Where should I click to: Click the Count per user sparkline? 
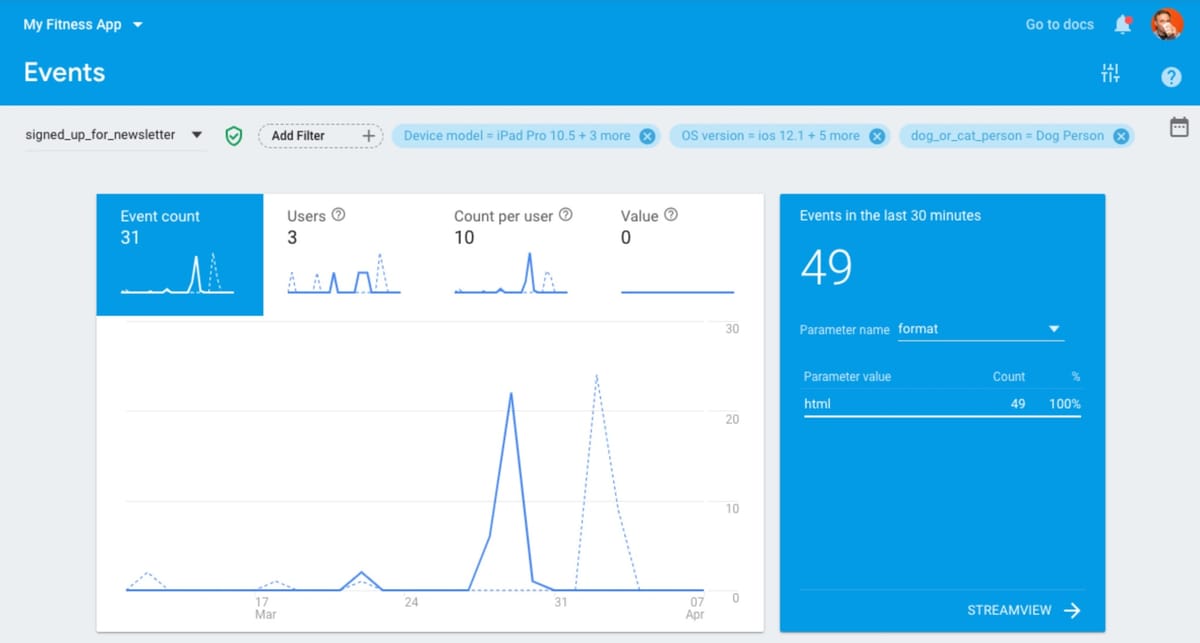511,273
